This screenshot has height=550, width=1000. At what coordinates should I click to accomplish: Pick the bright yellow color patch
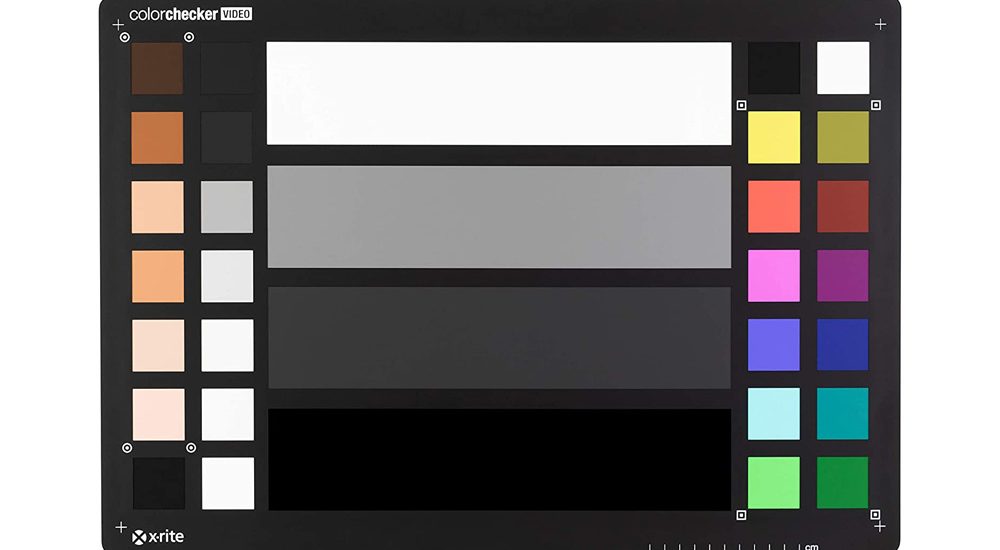coord(774,137)
